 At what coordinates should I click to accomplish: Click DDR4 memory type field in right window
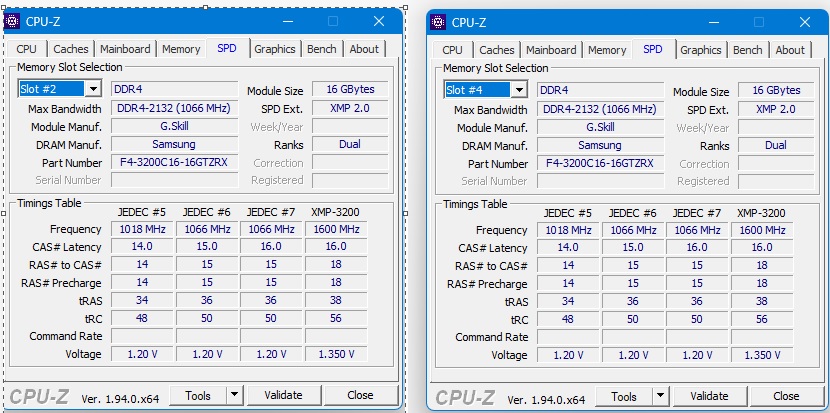600,90
